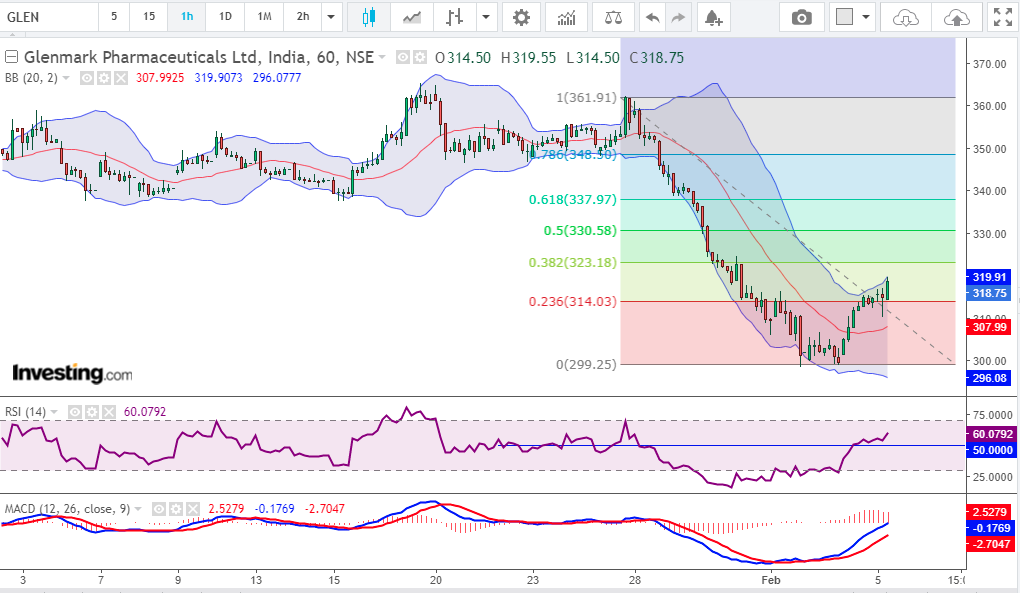The image size is (1020, 593).
Task: Remove the RSI (14) indicator
Action: tap(109, 412)
